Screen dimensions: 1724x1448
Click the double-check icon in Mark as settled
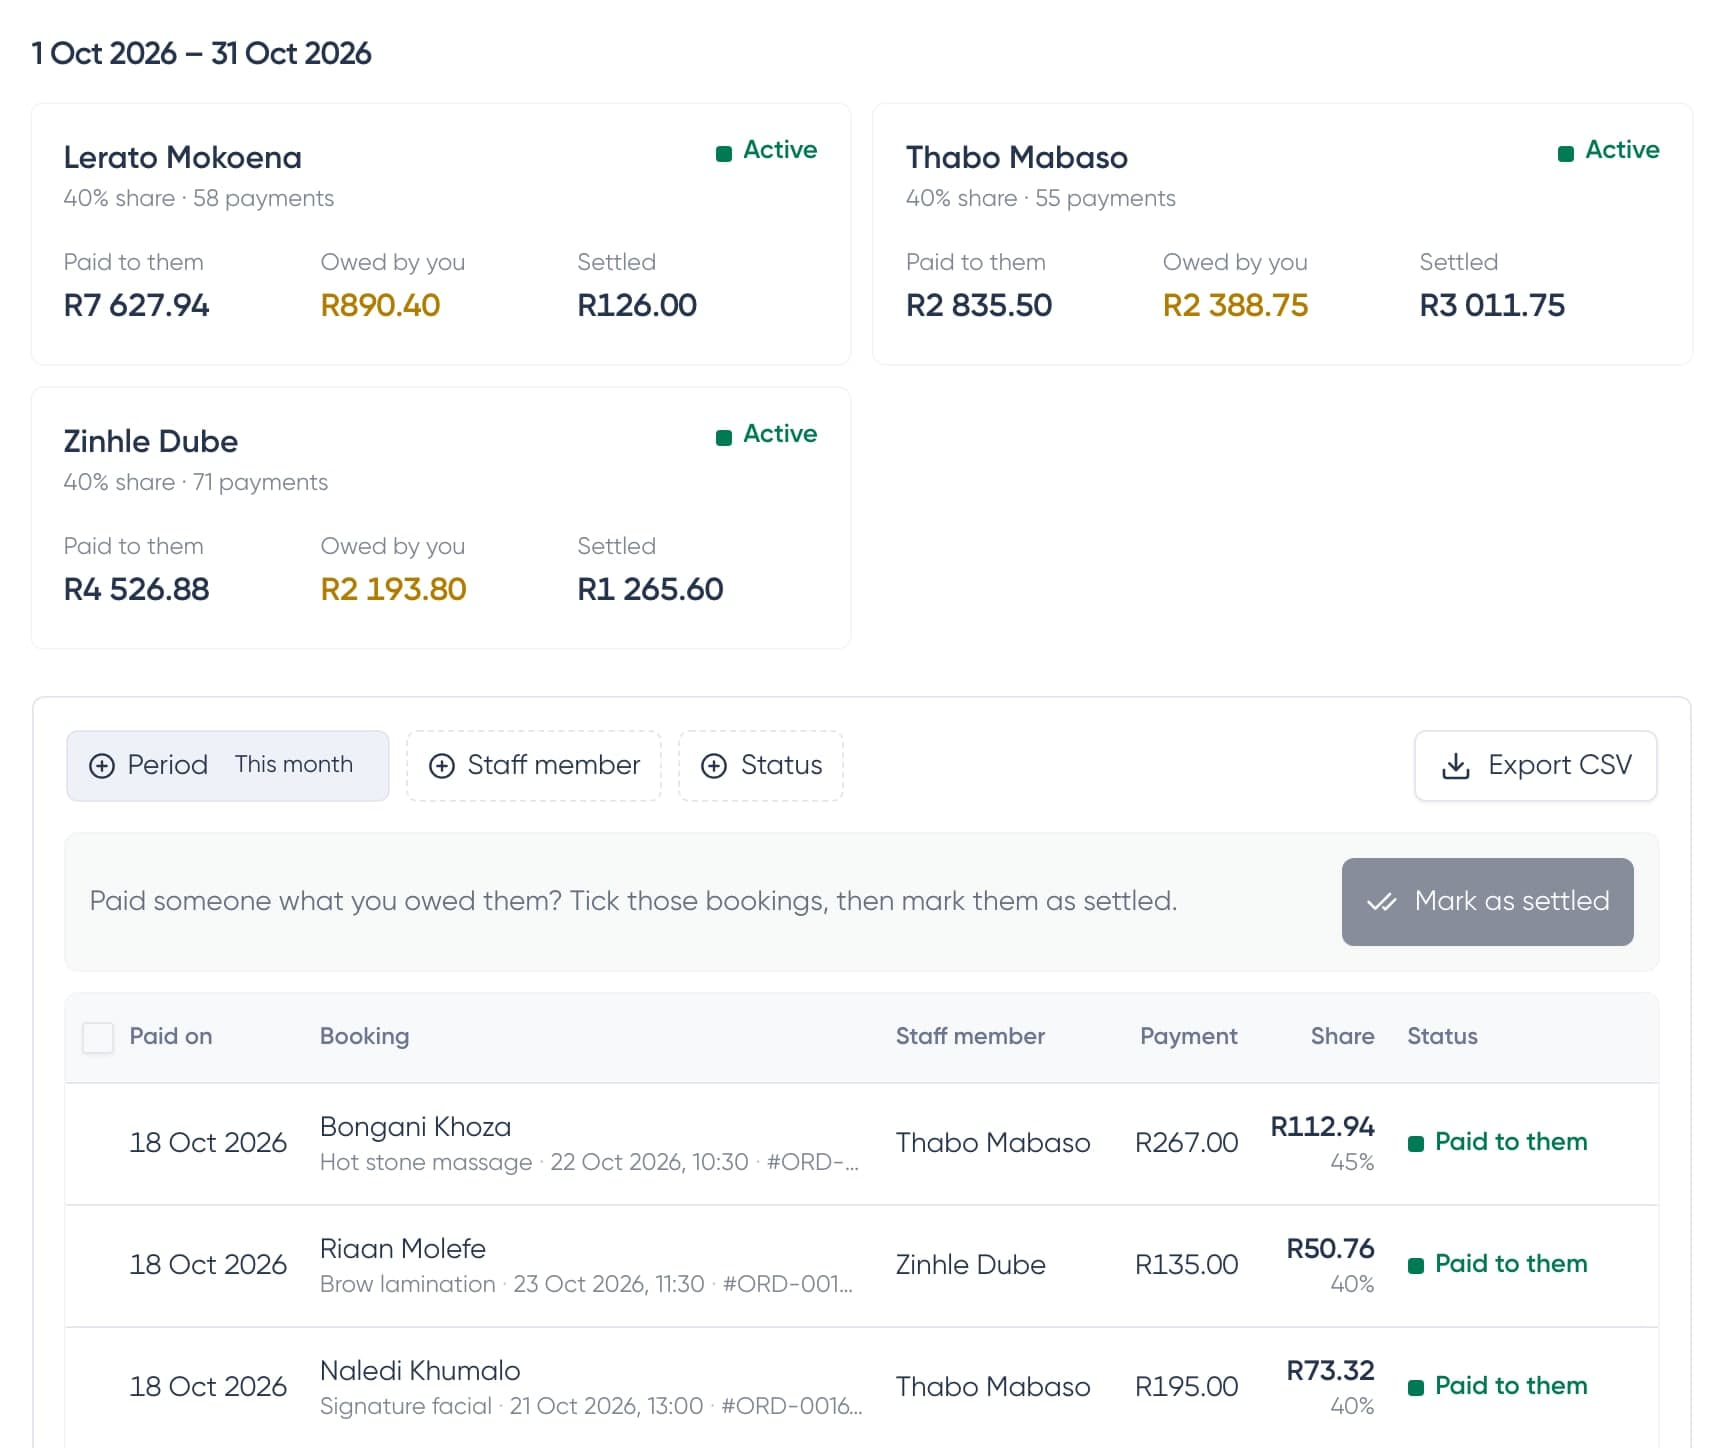point(1381,902)
